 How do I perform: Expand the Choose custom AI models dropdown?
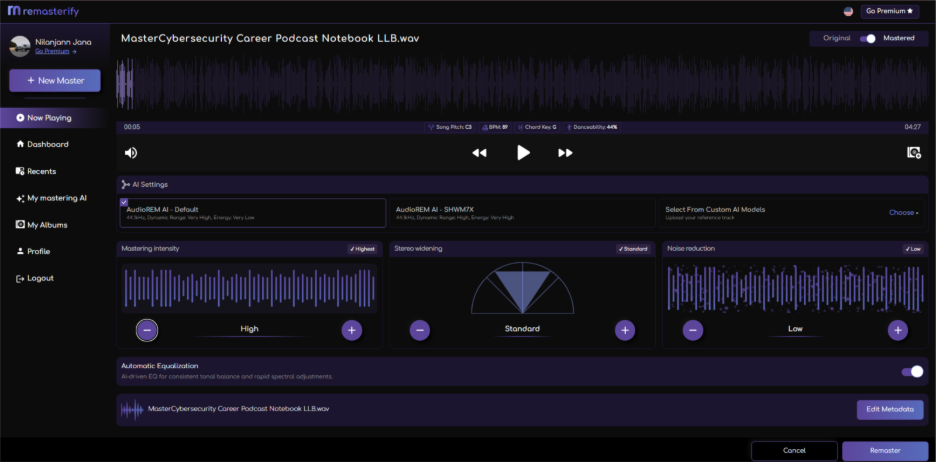point(904,213)
